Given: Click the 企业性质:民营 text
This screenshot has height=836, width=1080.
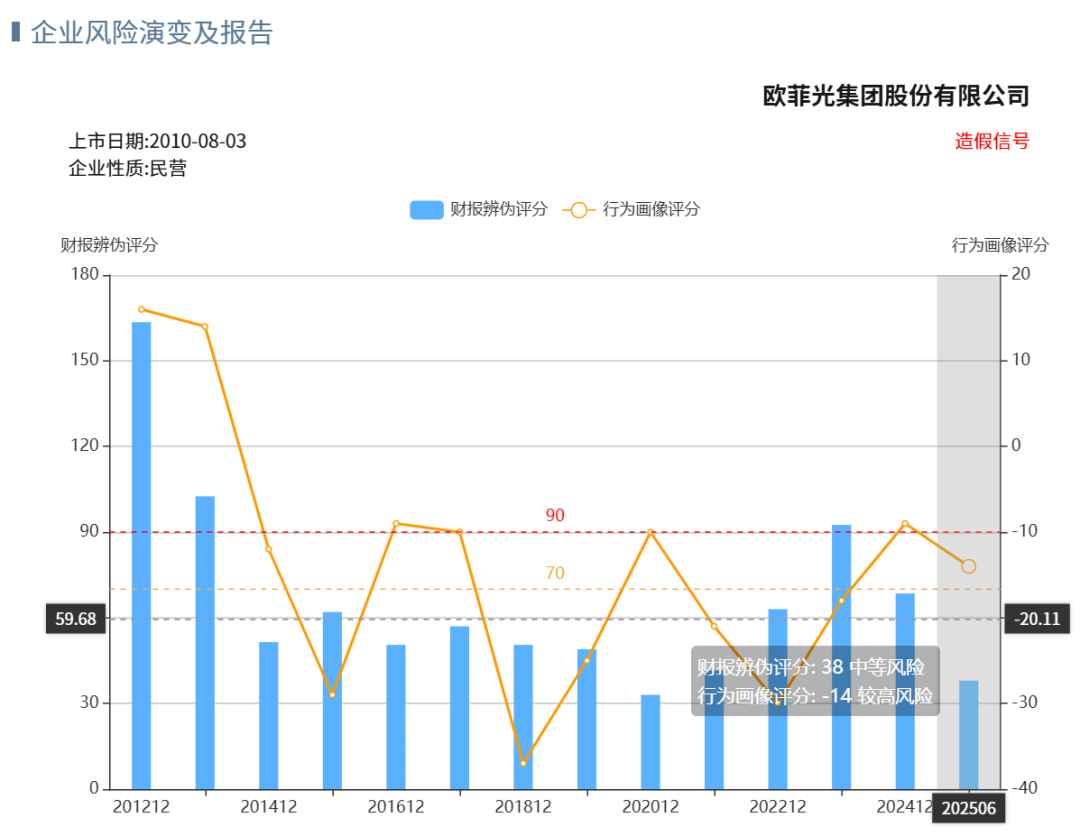Looking at the screenshot, I should [x=127, y=168].
